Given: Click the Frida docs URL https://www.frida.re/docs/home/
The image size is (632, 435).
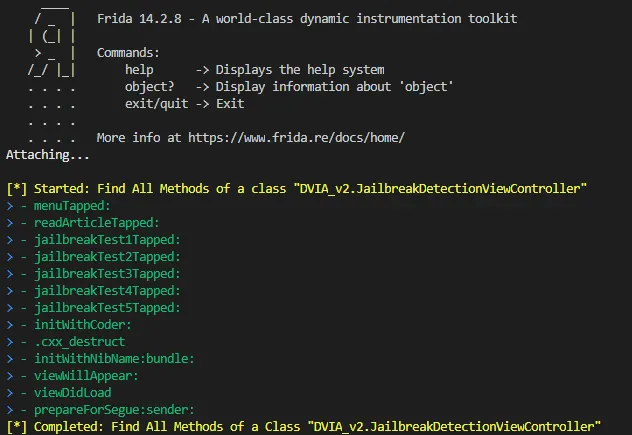Looking at the screenshot, I should click(x=296, y=138).
